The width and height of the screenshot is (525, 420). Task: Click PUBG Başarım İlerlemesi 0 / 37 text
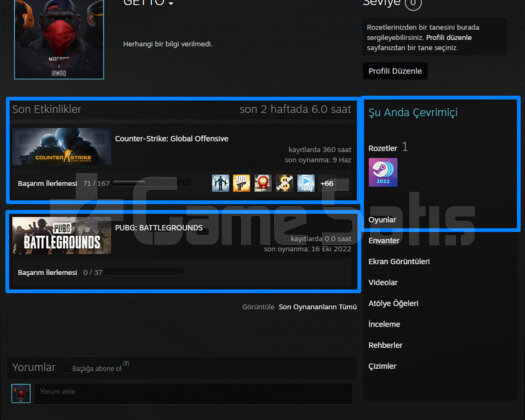pyautogui.click(x=60, y=273)
